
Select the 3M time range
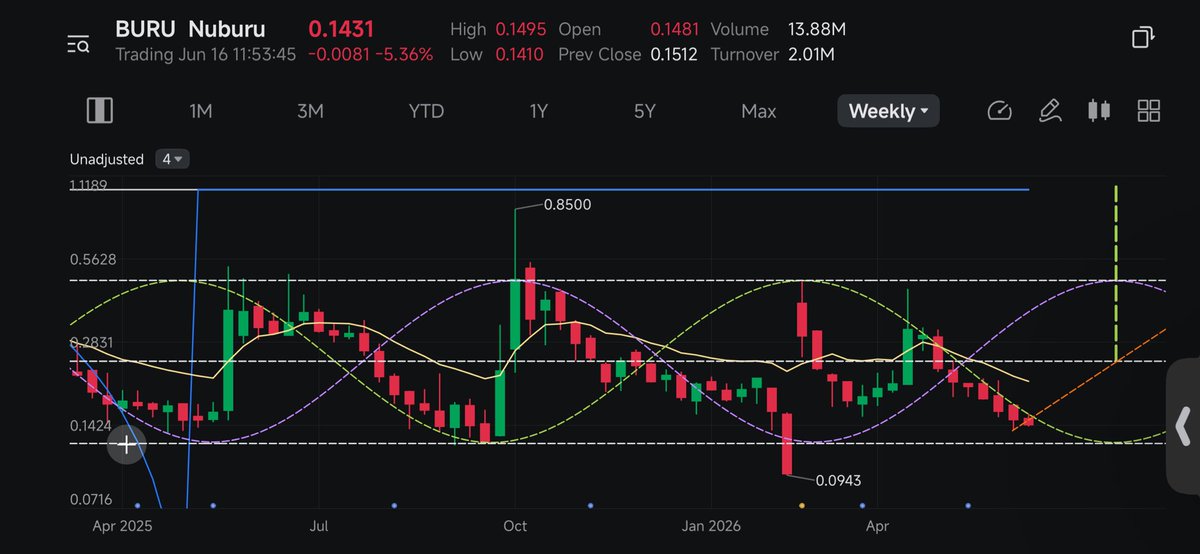310,111
